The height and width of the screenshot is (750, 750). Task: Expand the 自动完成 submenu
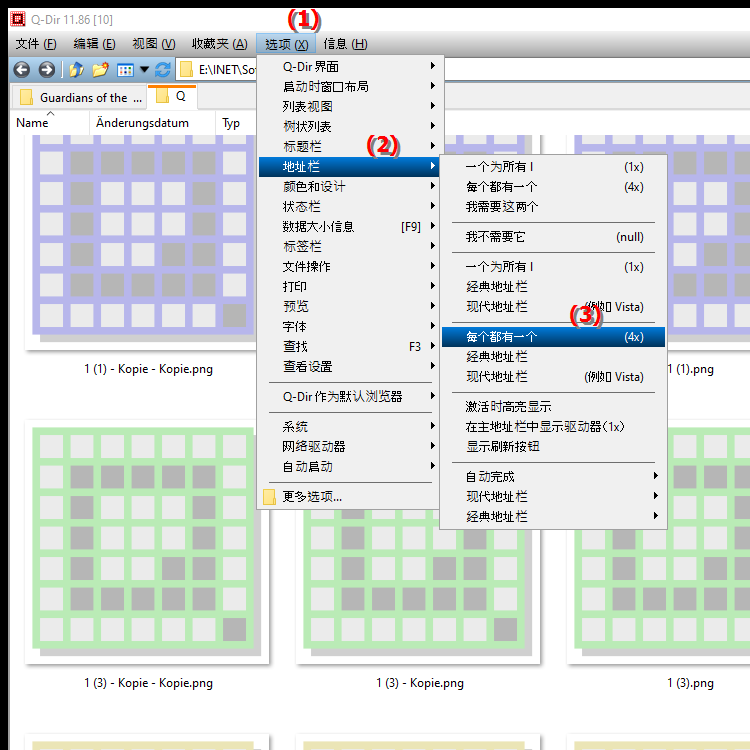553,476
